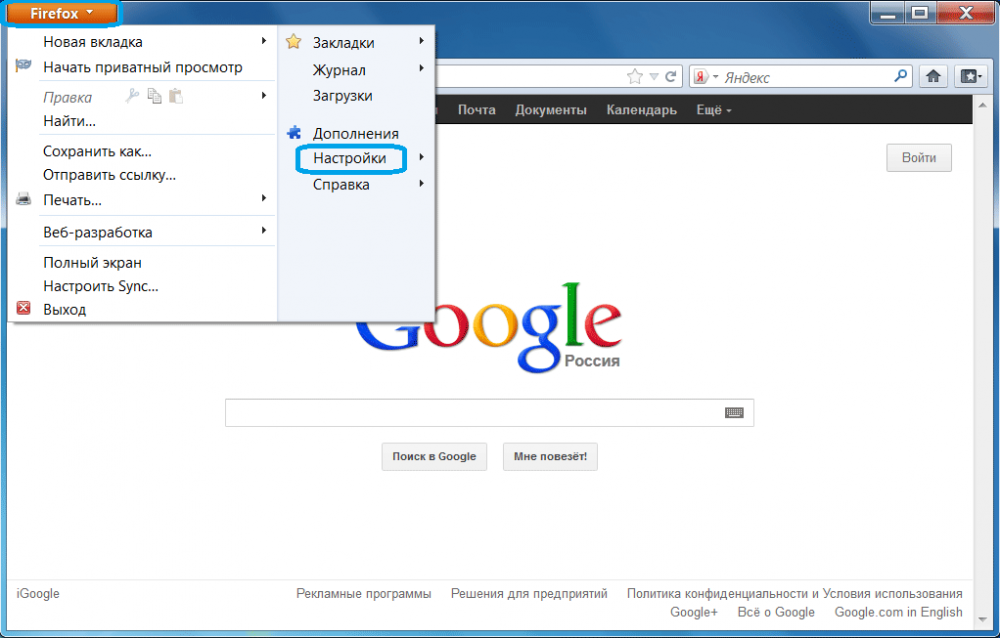Click the Home button in the toolbar

[x=934, y=77]
